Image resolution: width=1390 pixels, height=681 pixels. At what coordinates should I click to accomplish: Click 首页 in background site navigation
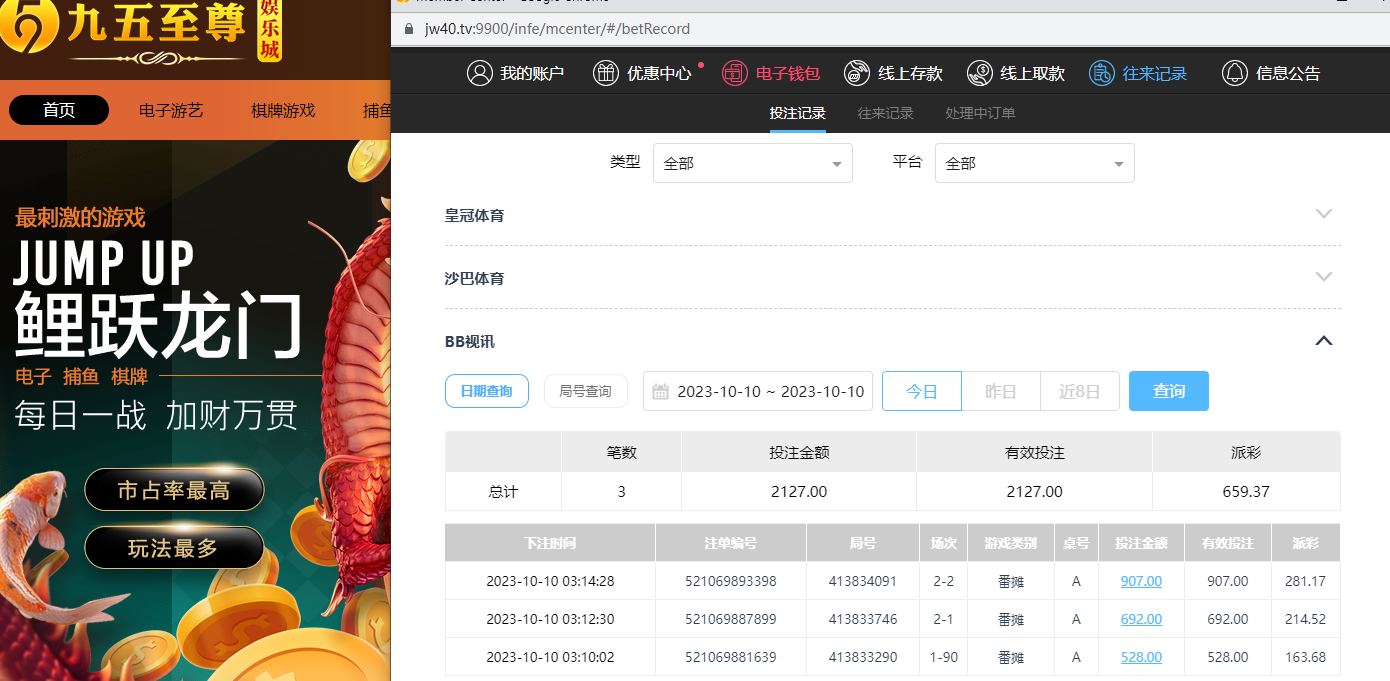pos(59,110)
